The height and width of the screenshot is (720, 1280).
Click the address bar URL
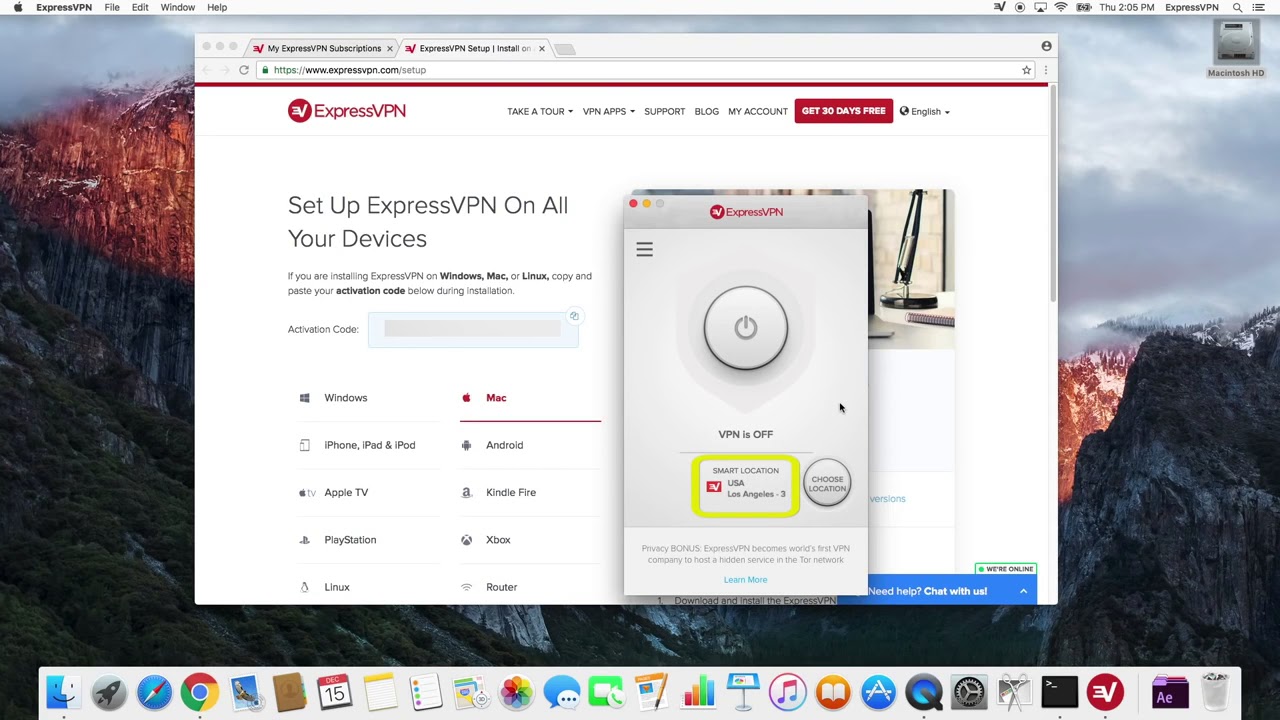[349, 70]
